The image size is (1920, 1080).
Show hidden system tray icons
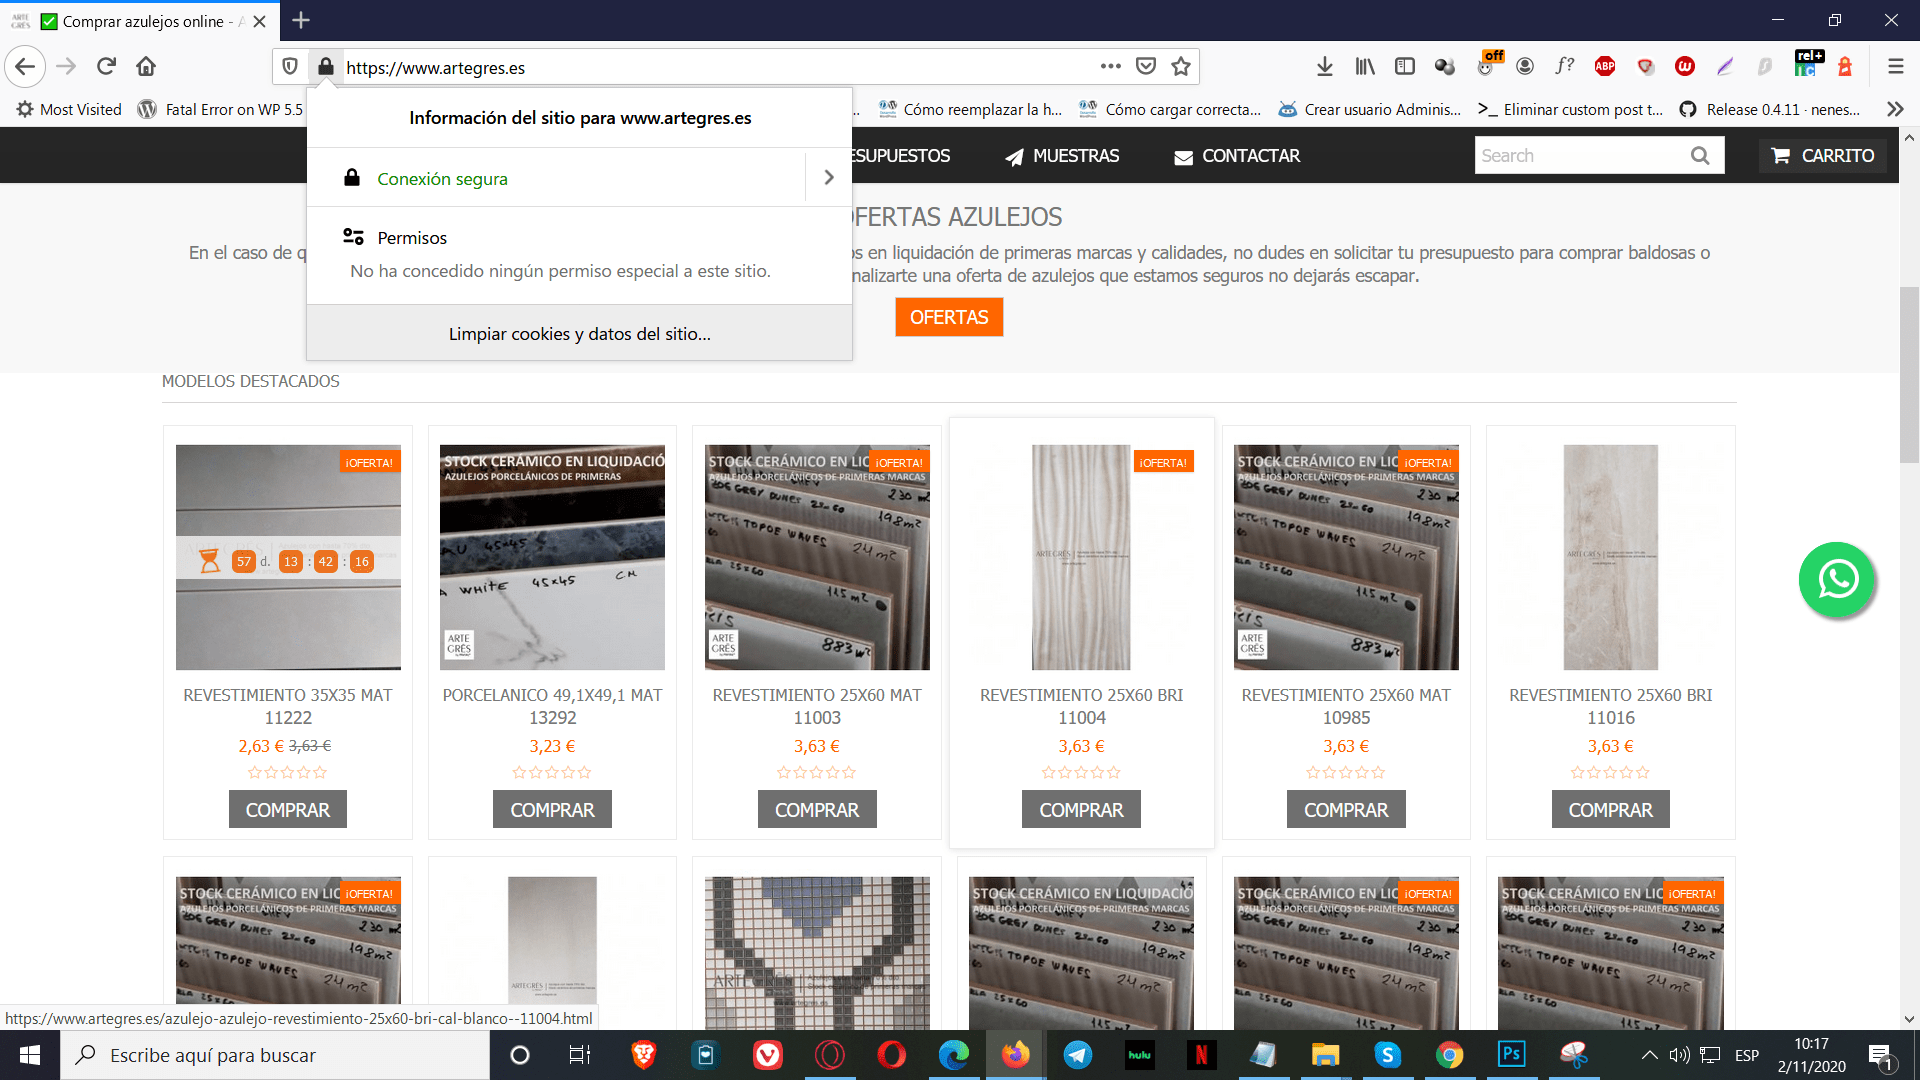point(1650,1055)
